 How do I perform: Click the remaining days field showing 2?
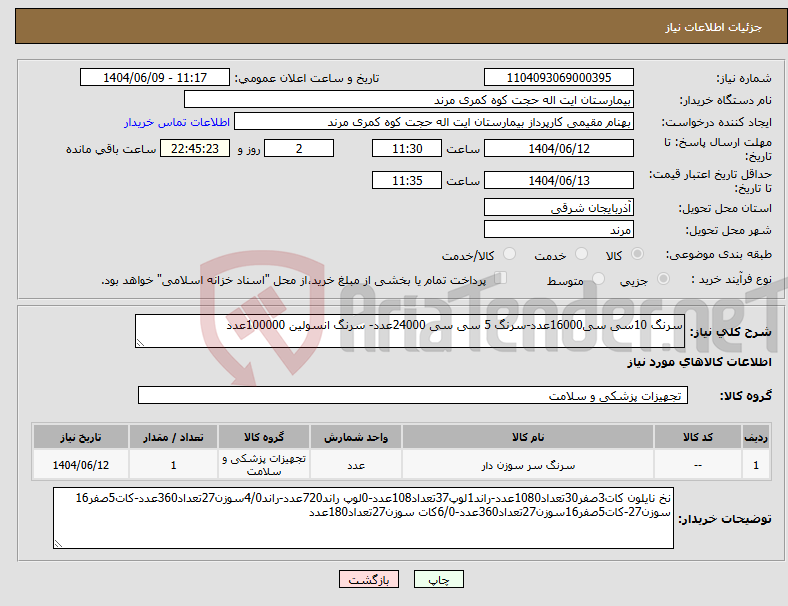299,148
